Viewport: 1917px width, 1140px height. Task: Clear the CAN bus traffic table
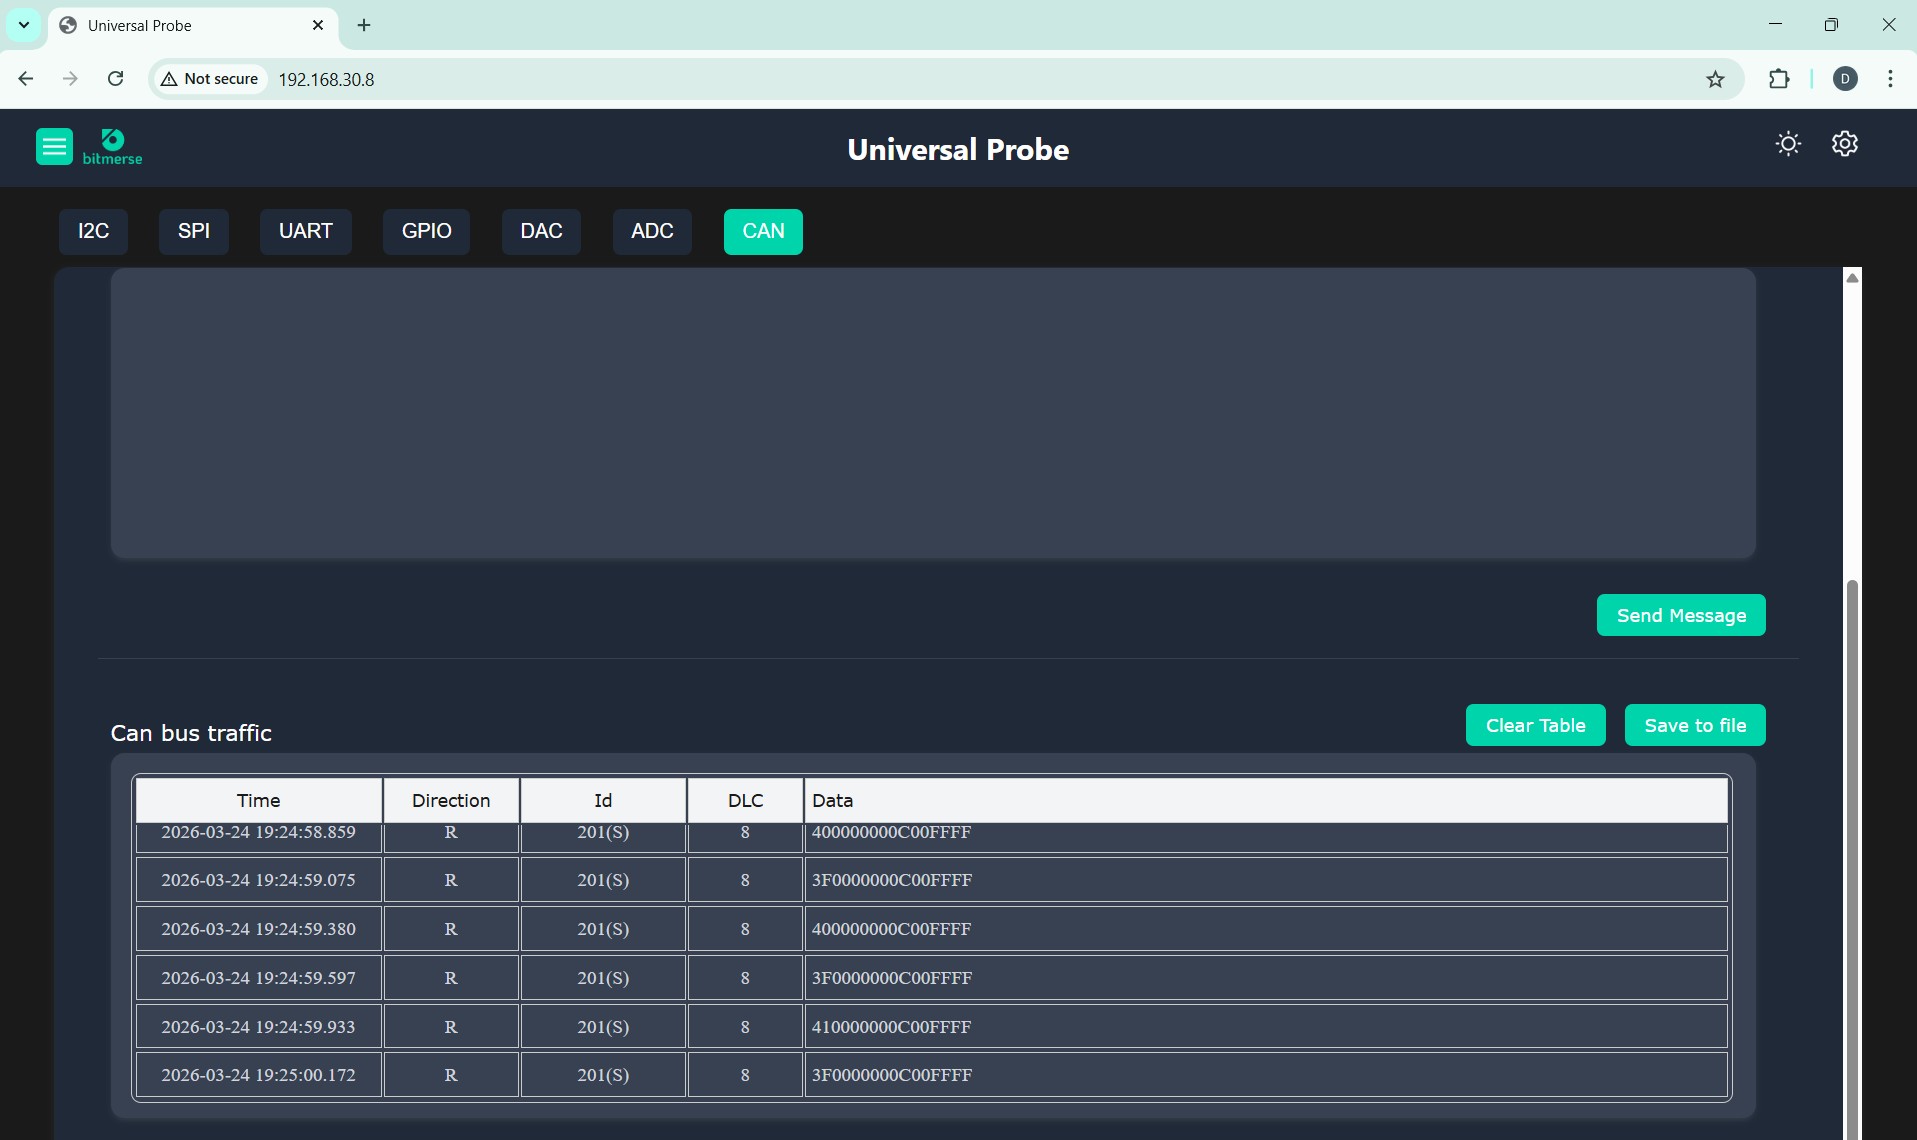tap(1535, 725)
